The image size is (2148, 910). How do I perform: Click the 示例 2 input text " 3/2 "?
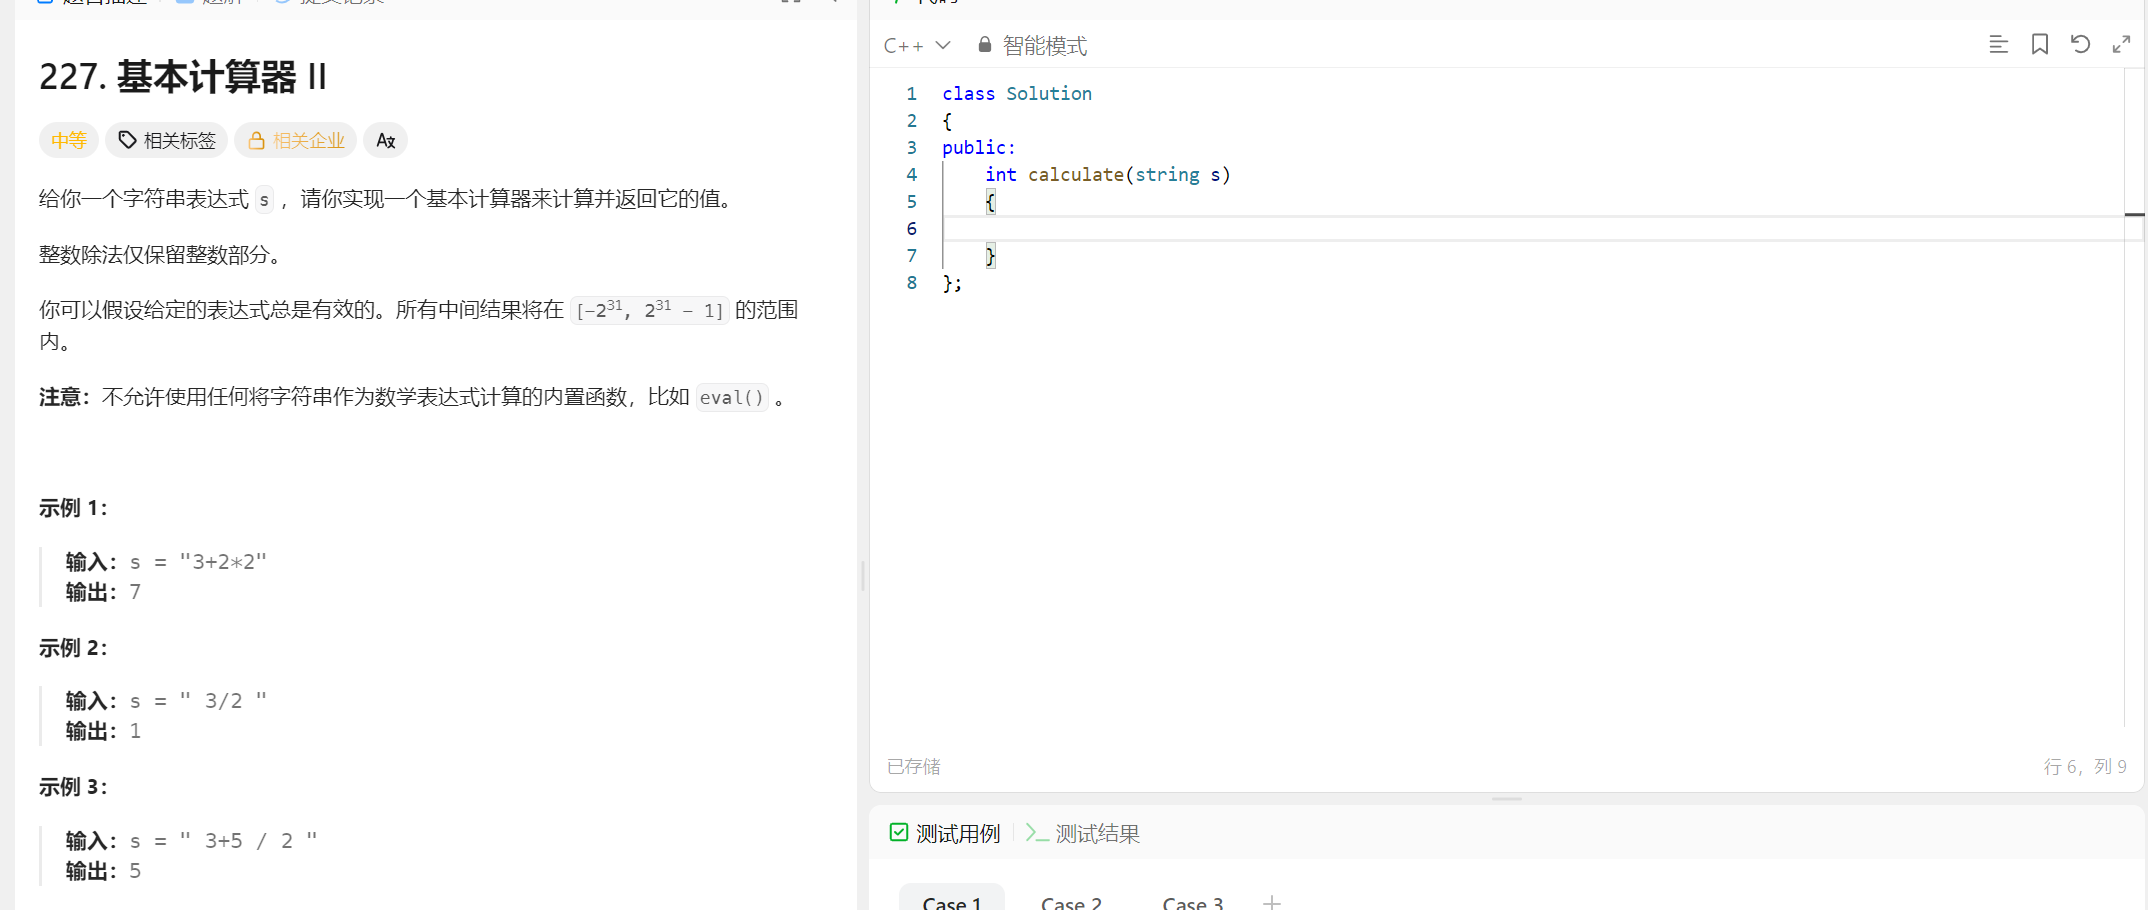[223, 701]
